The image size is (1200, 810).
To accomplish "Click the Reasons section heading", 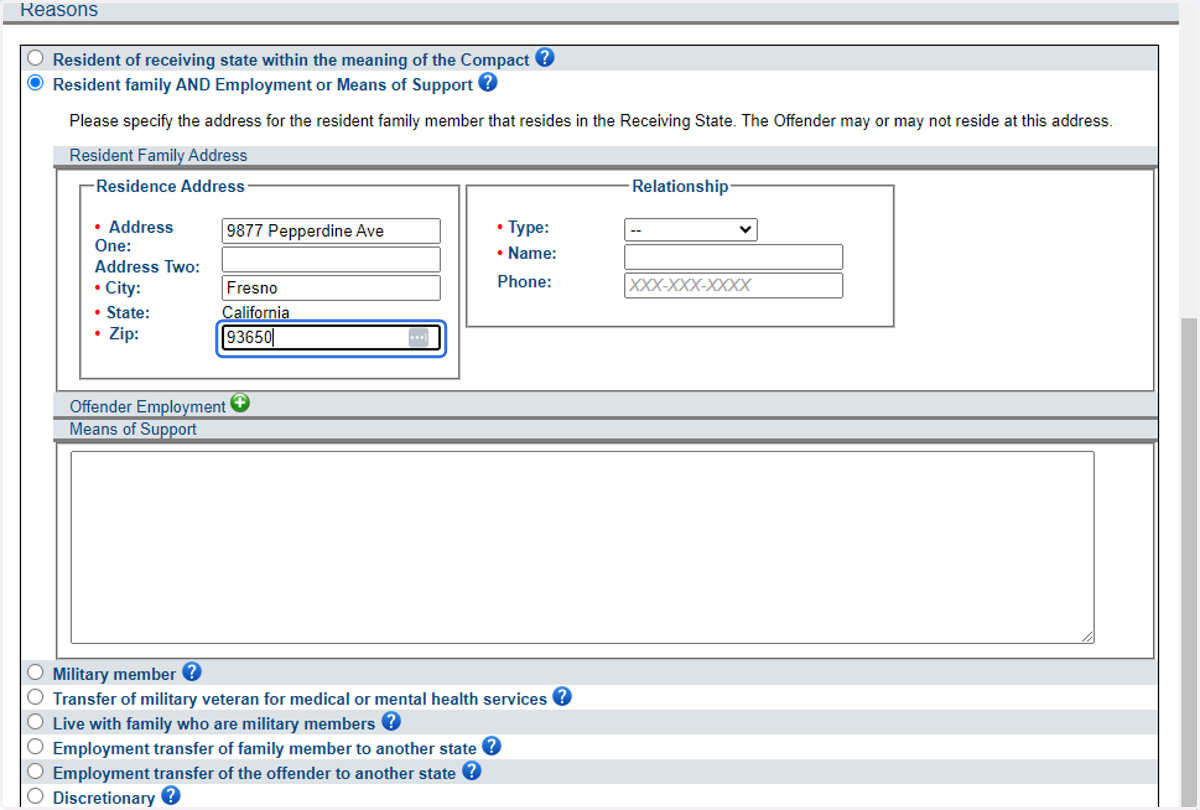I will click(59, 10).
